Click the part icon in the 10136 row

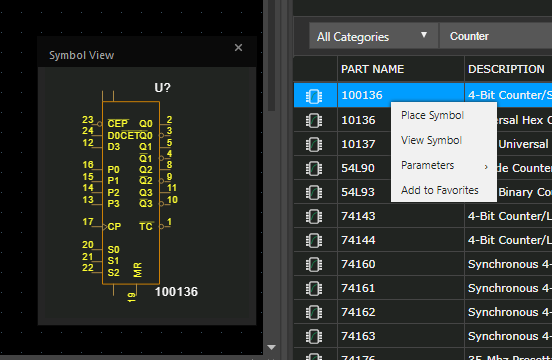(314, 120)
